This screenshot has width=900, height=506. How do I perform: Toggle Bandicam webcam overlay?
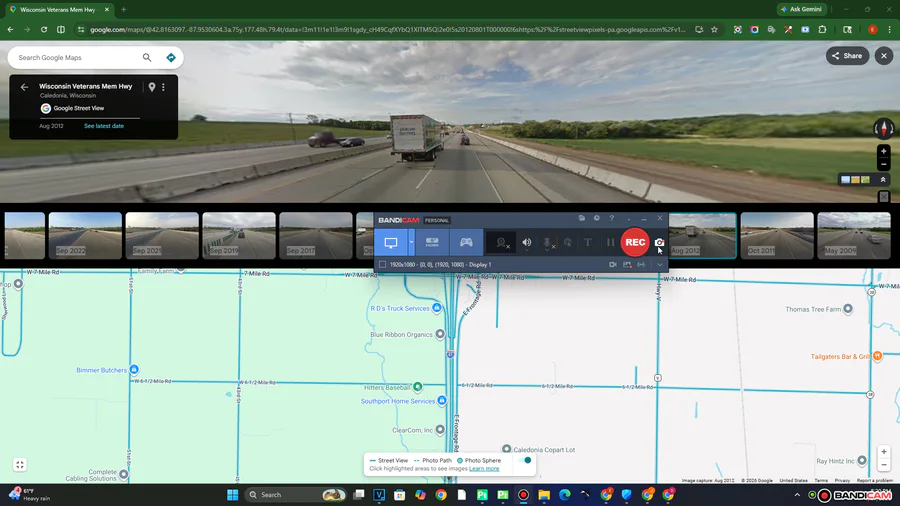tap(502, 243)
